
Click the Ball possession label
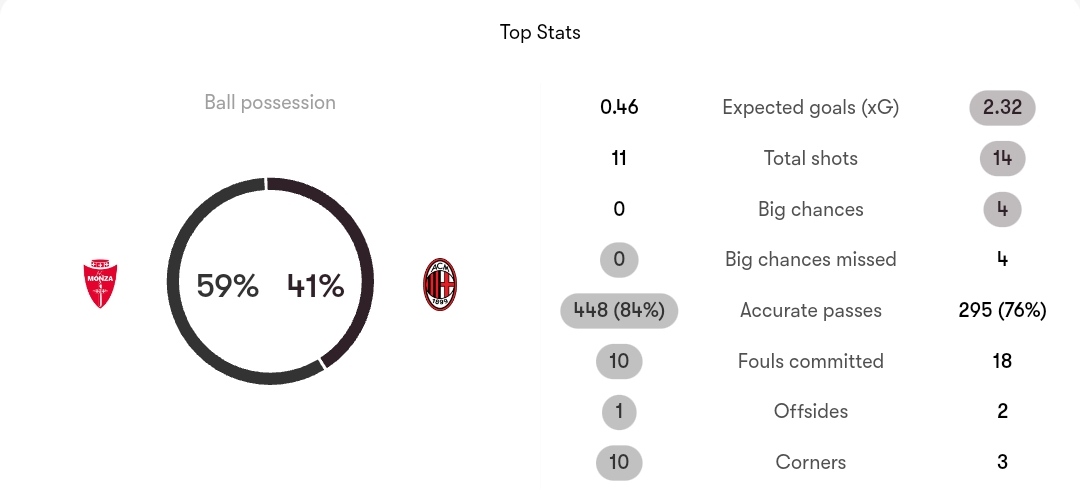coord(270,102)
